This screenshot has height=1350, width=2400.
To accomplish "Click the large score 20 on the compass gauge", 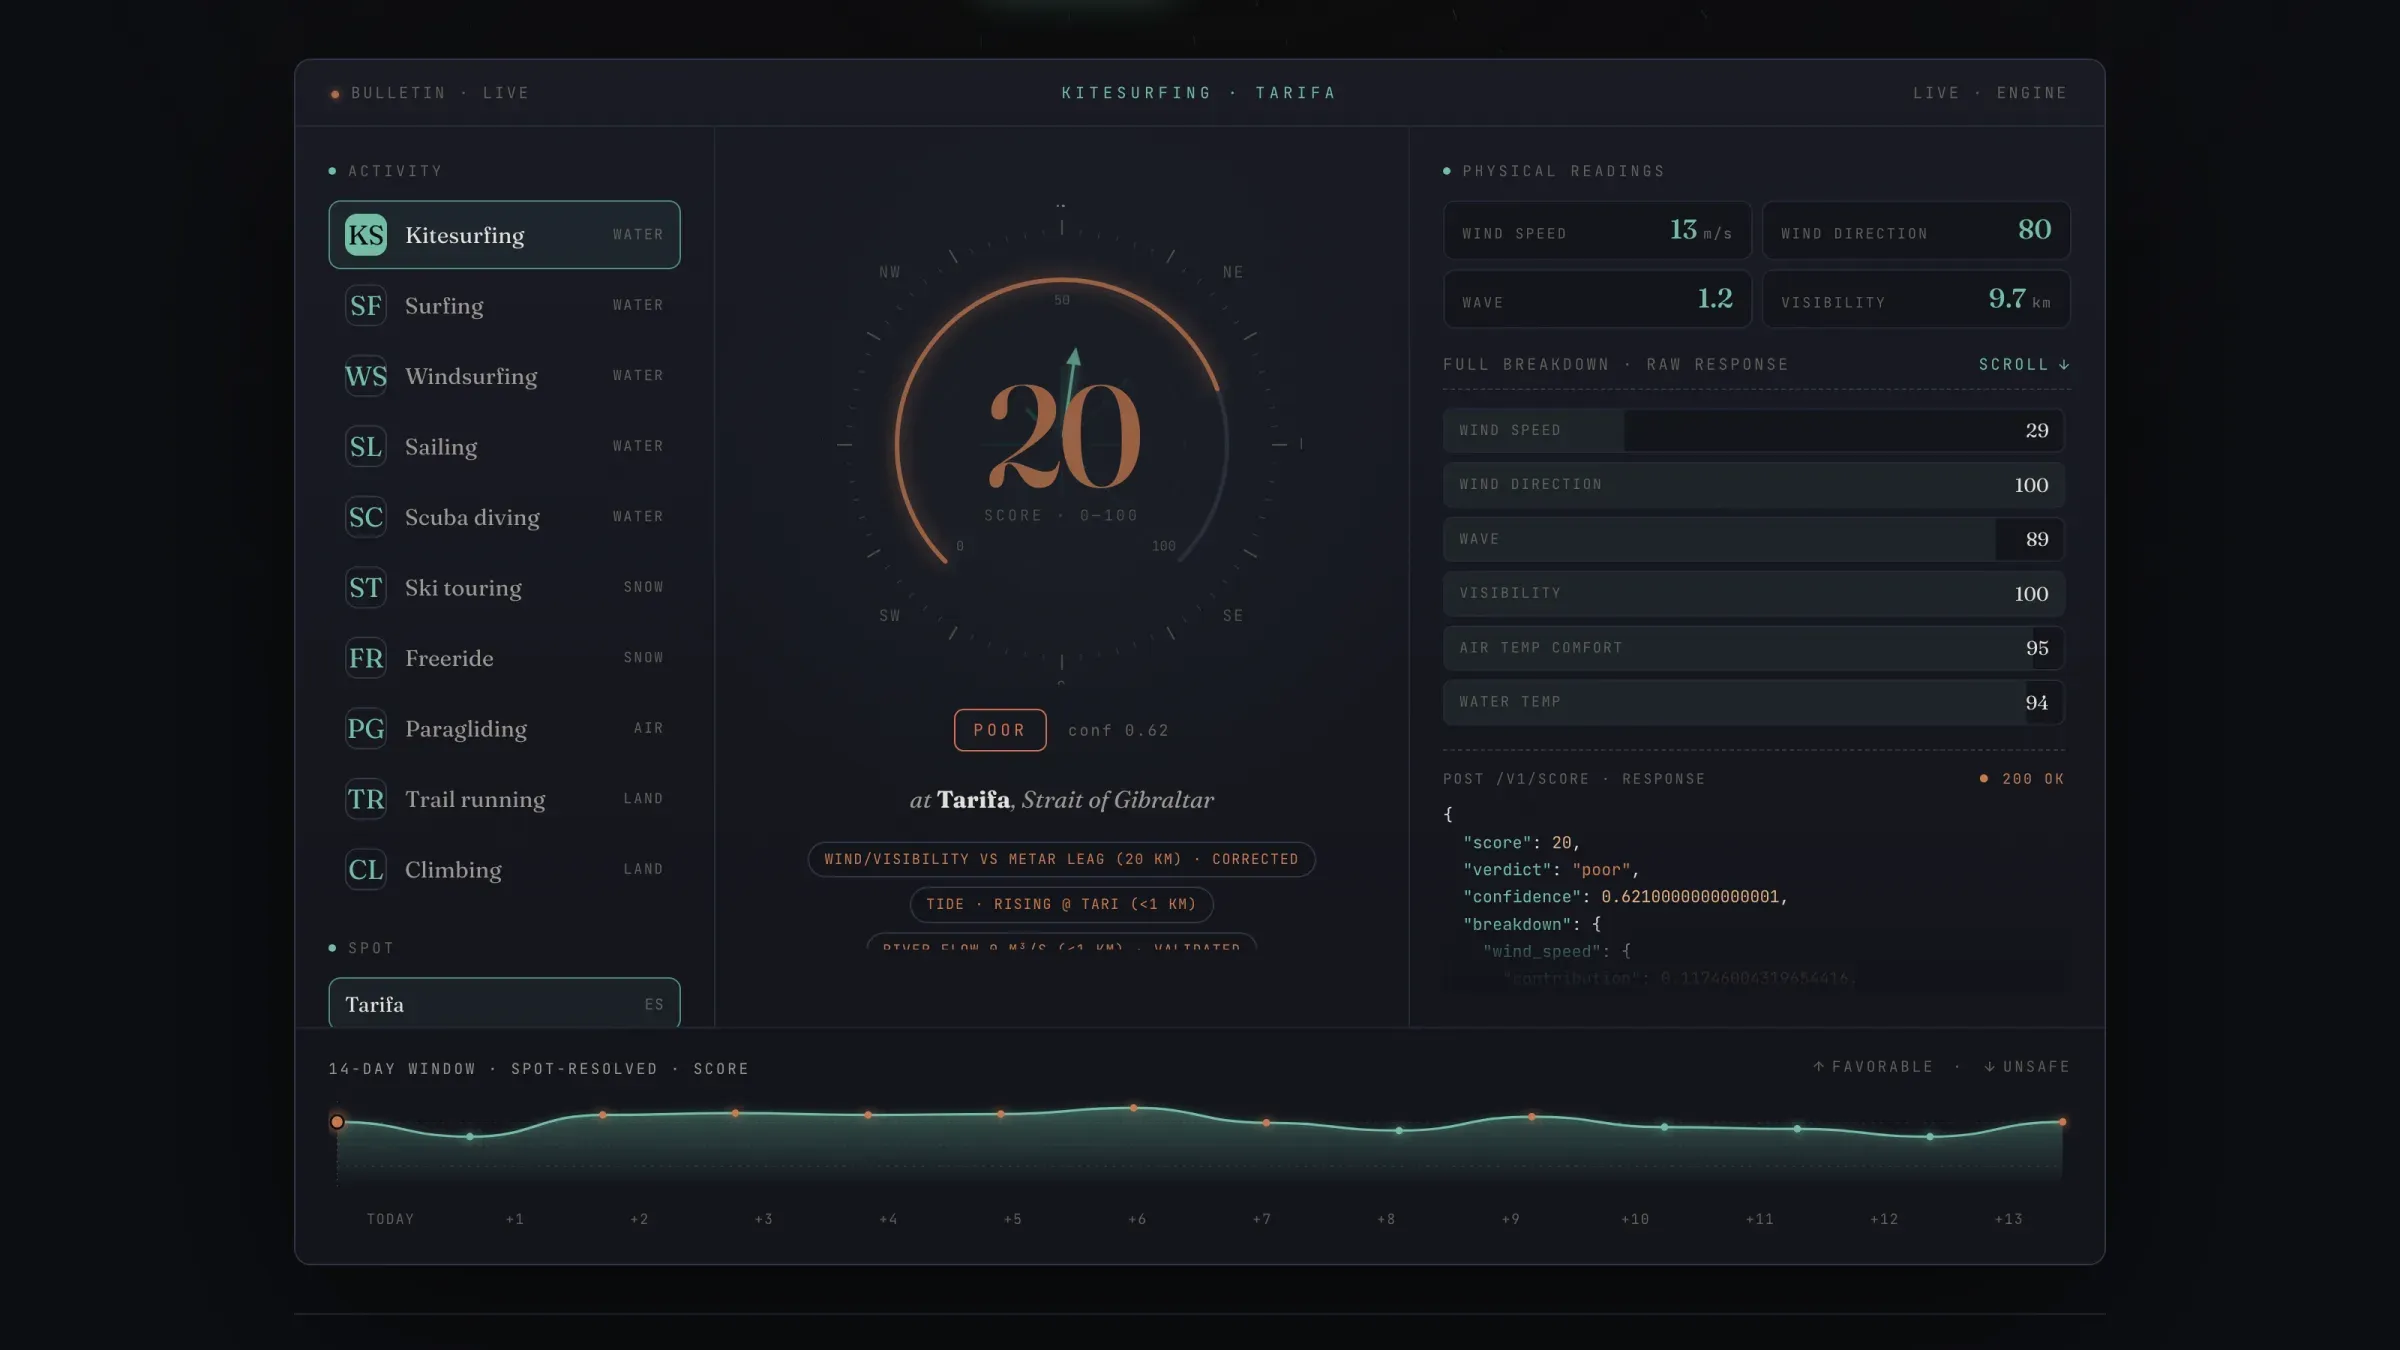I will point(1064,437).
